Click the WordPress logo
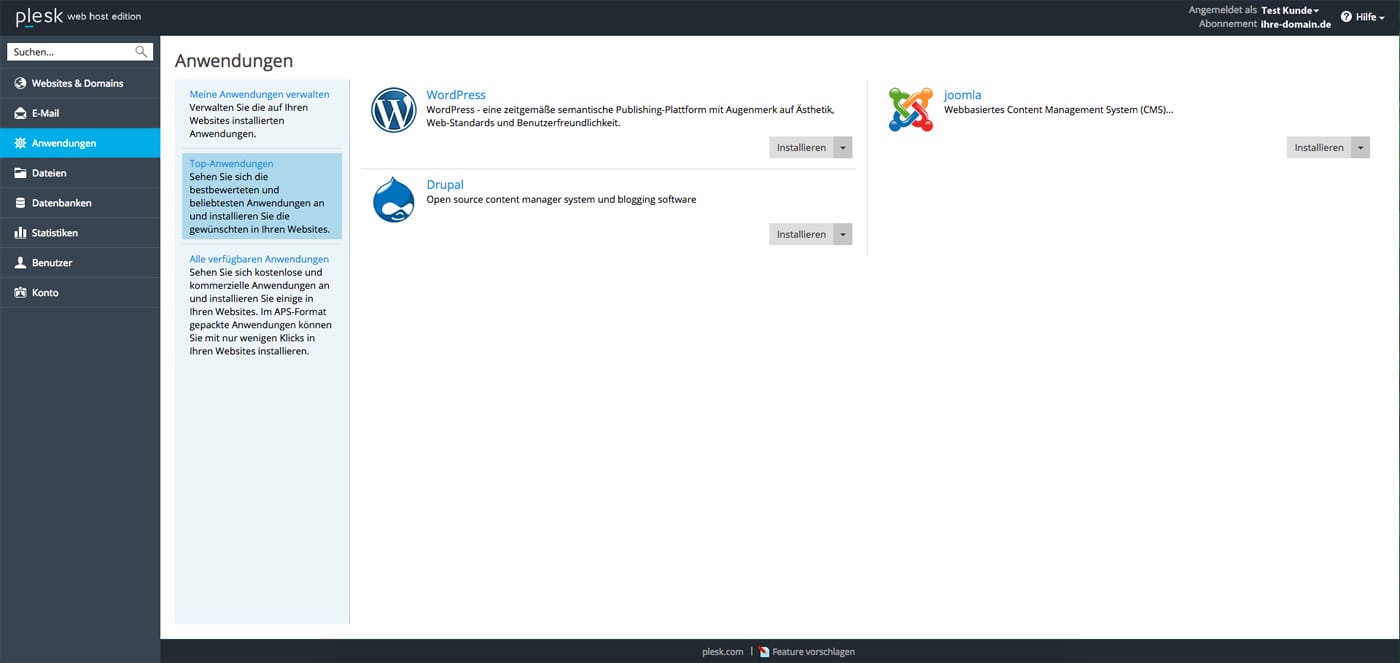 coord(393,110)
